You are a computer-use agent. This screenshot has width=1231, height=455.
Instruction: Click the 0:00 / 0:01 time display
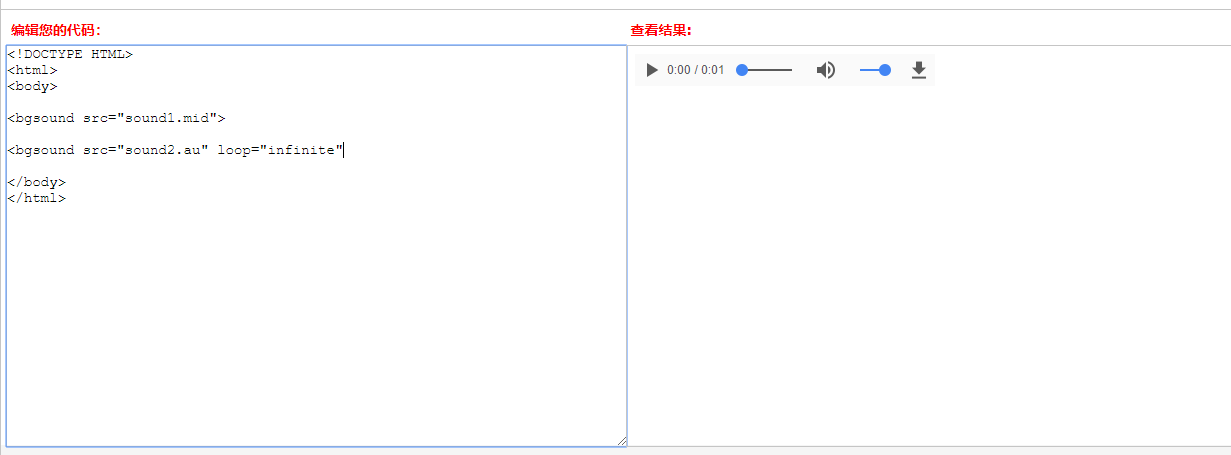(x=695, y=70)
